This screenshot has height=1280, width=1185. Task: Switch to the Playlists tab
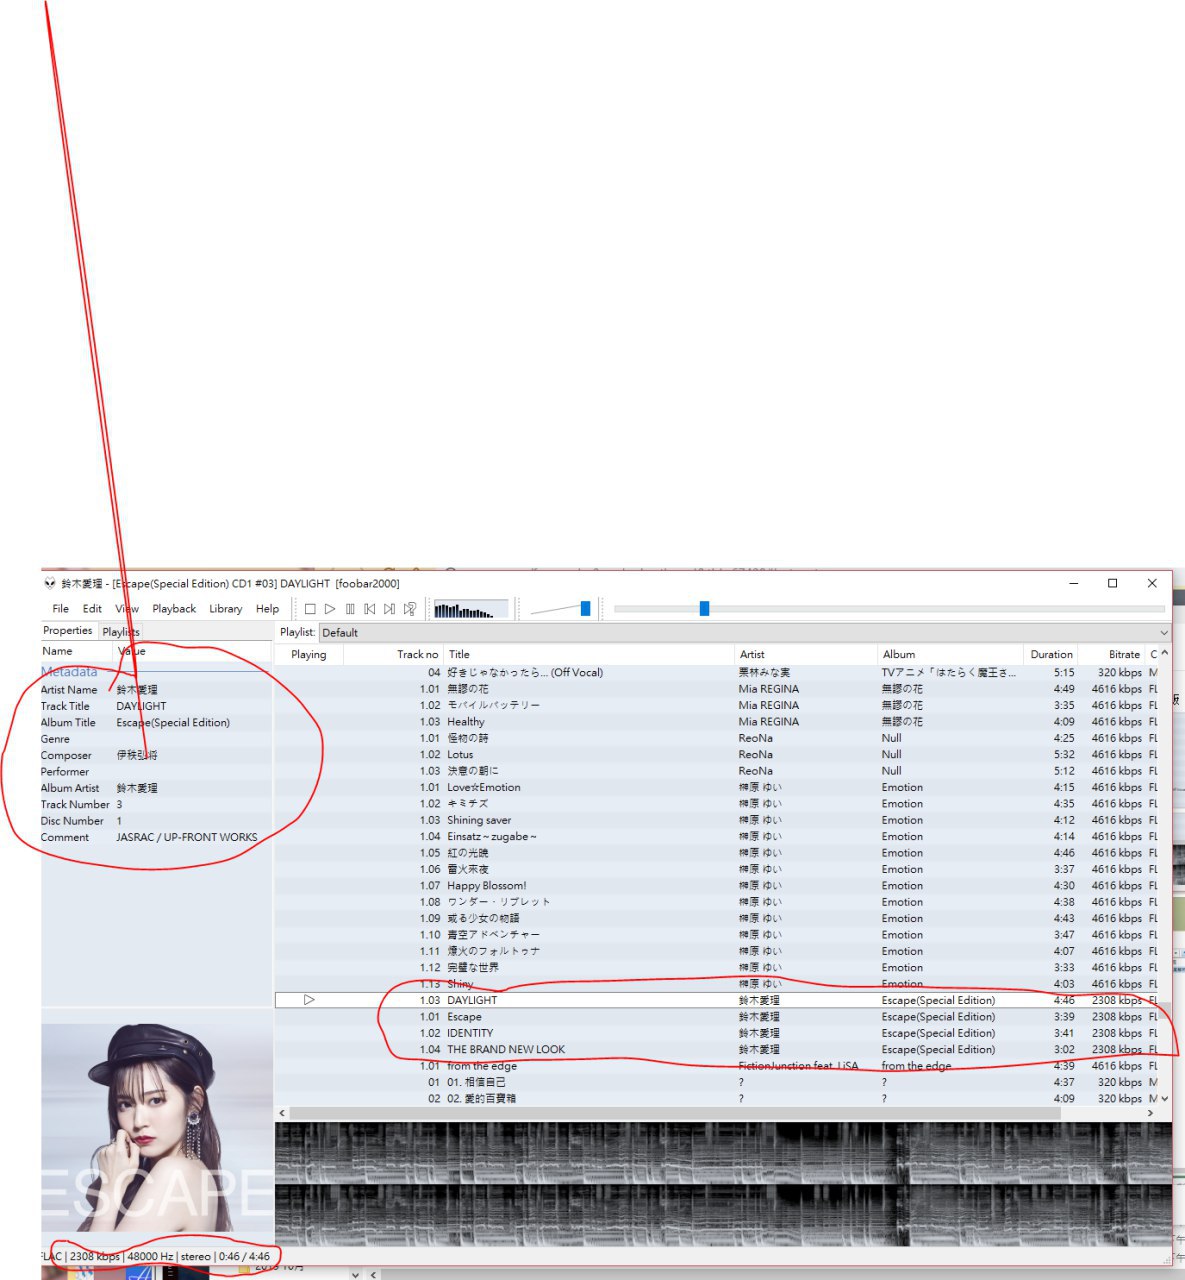[120, 632]
